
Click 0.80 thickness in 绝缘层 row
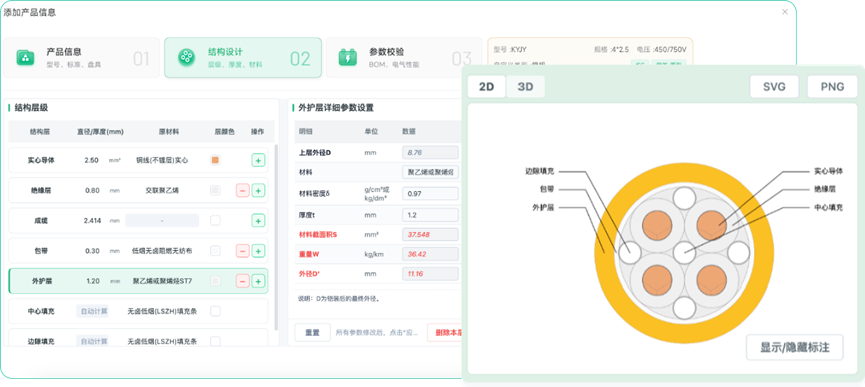coord(92,191)
